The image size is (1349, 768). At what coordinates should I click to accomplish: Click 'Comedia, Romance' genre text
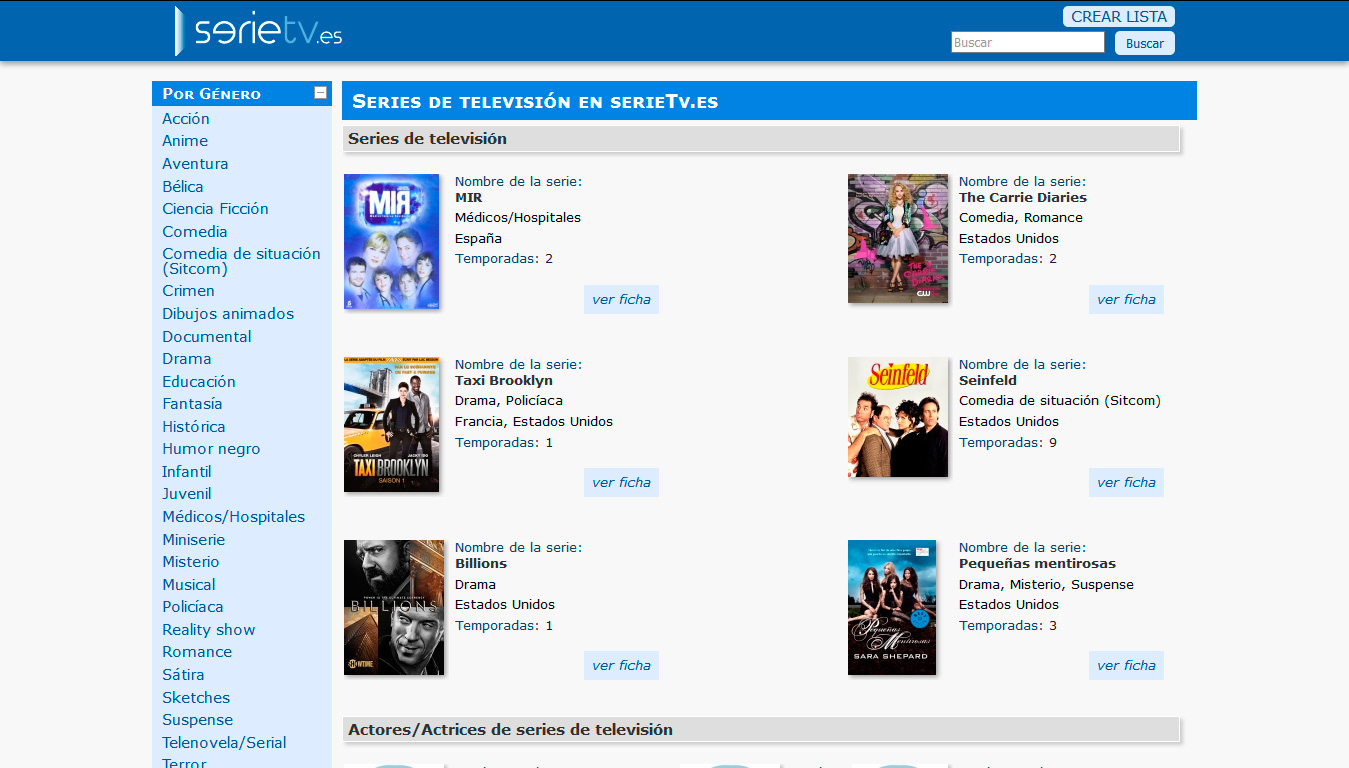coord(1021,217)
